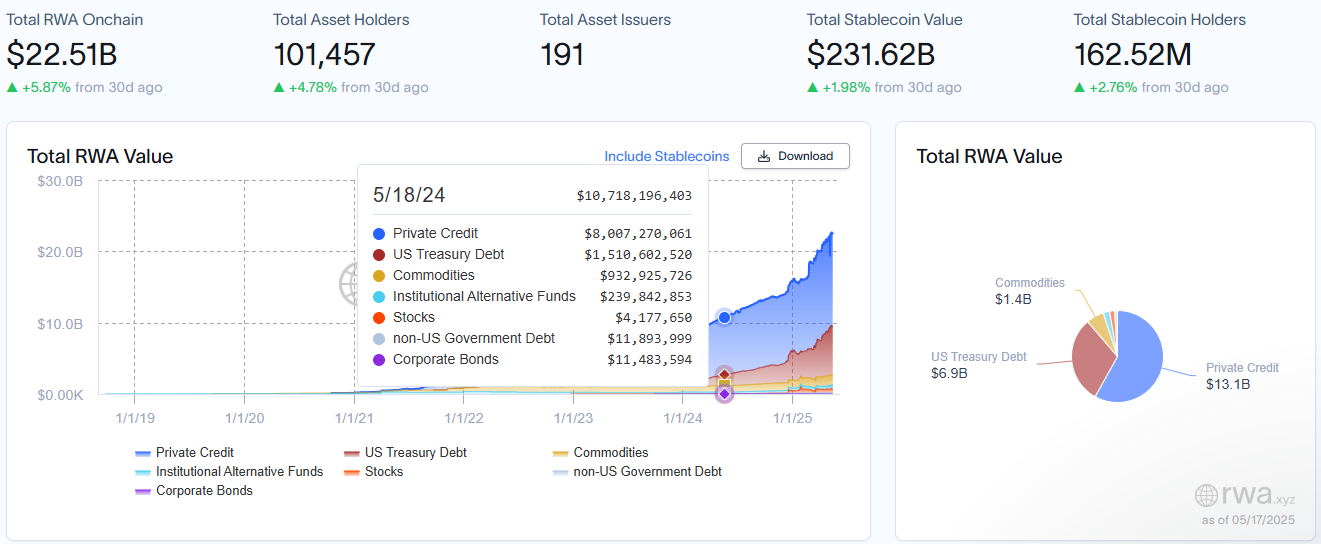Toggle US Treasury Debt legend series

point(405,452)
